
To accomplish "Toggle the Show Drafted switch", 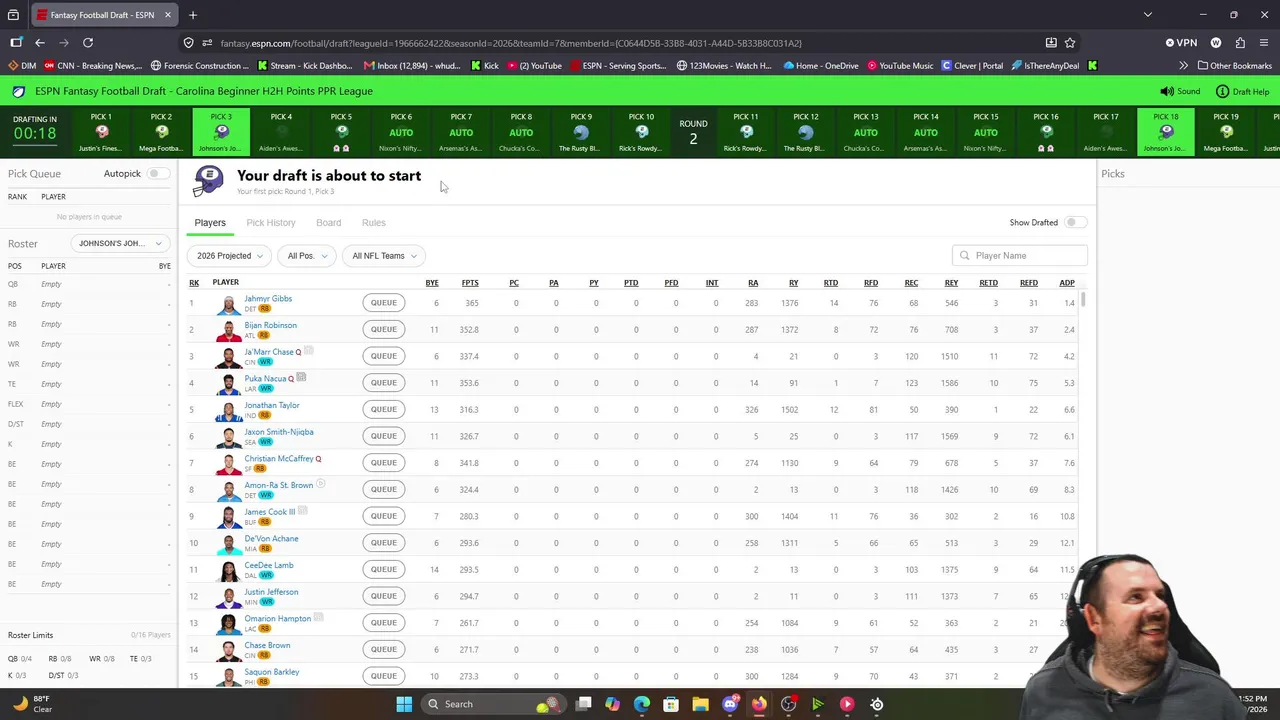I will pos(1074,222).
